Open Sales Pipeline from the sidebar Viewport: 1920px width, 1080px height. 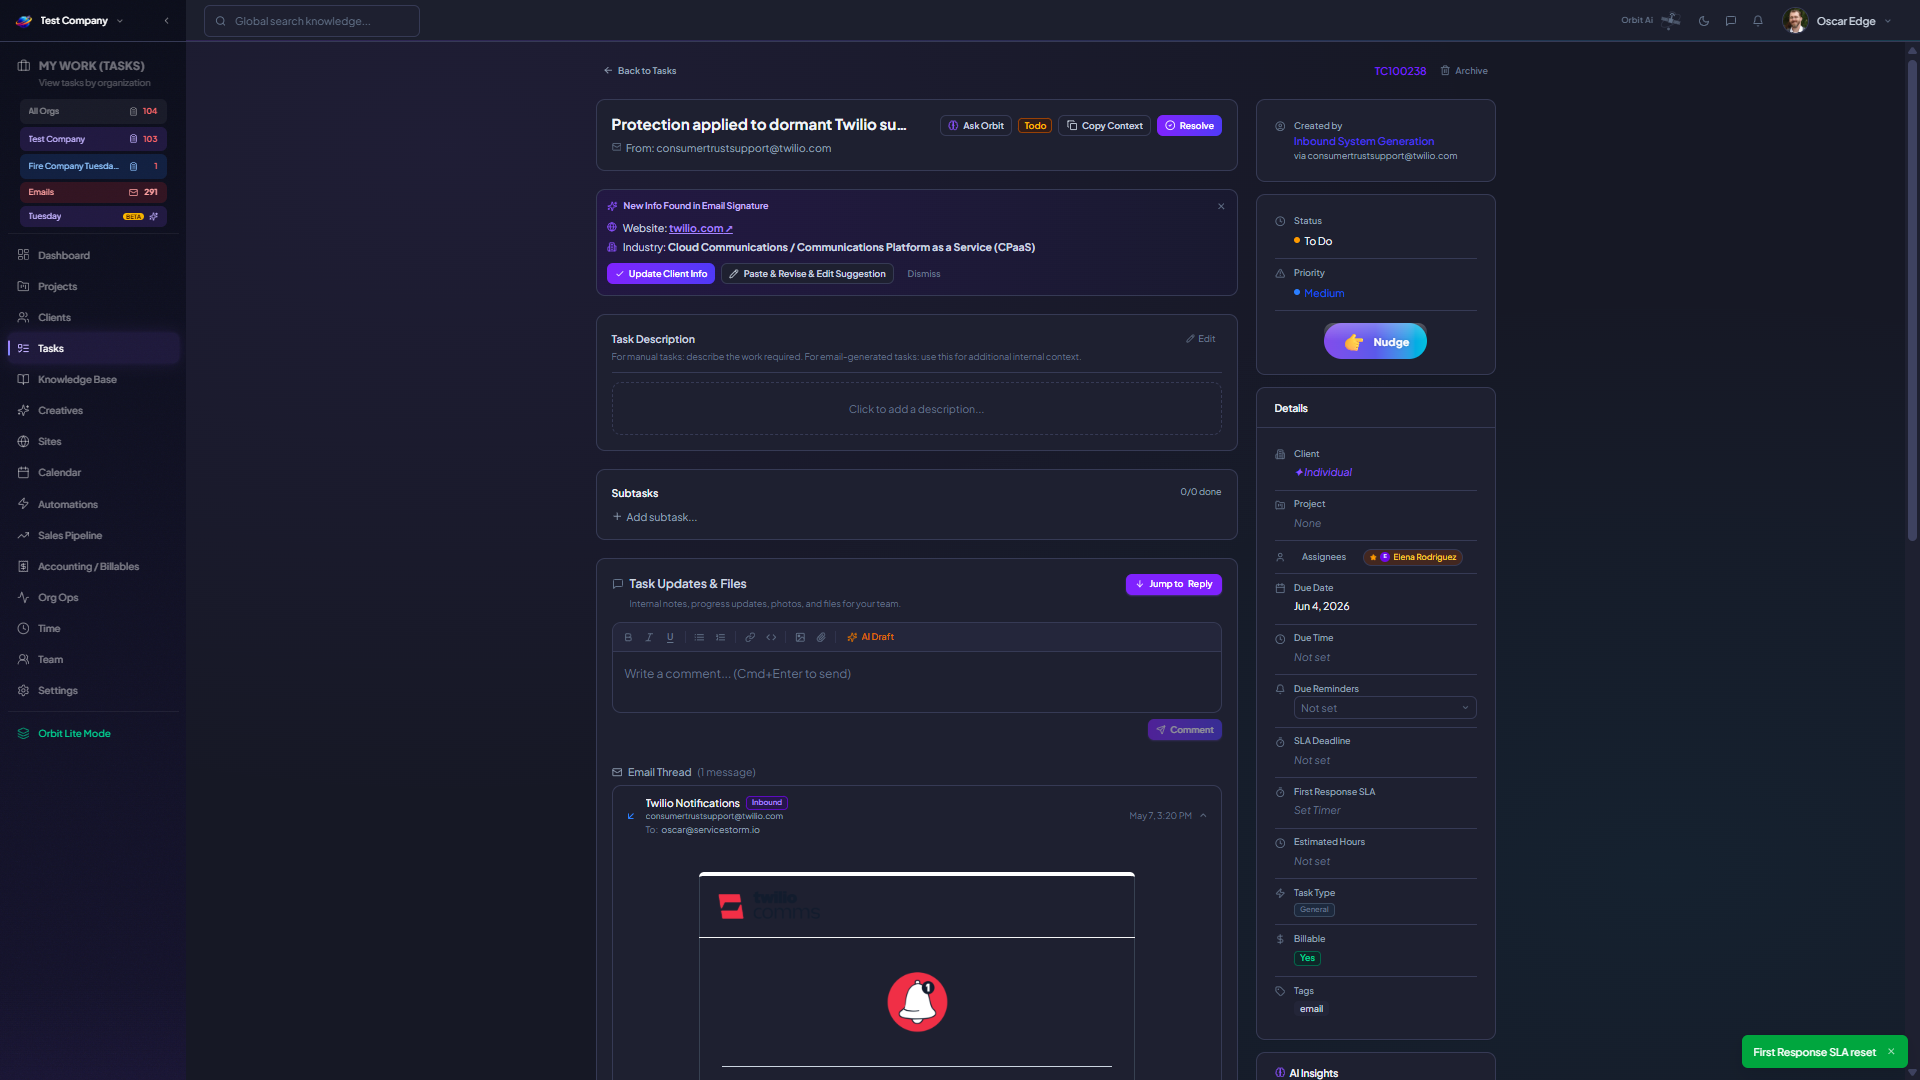(93, 535)
